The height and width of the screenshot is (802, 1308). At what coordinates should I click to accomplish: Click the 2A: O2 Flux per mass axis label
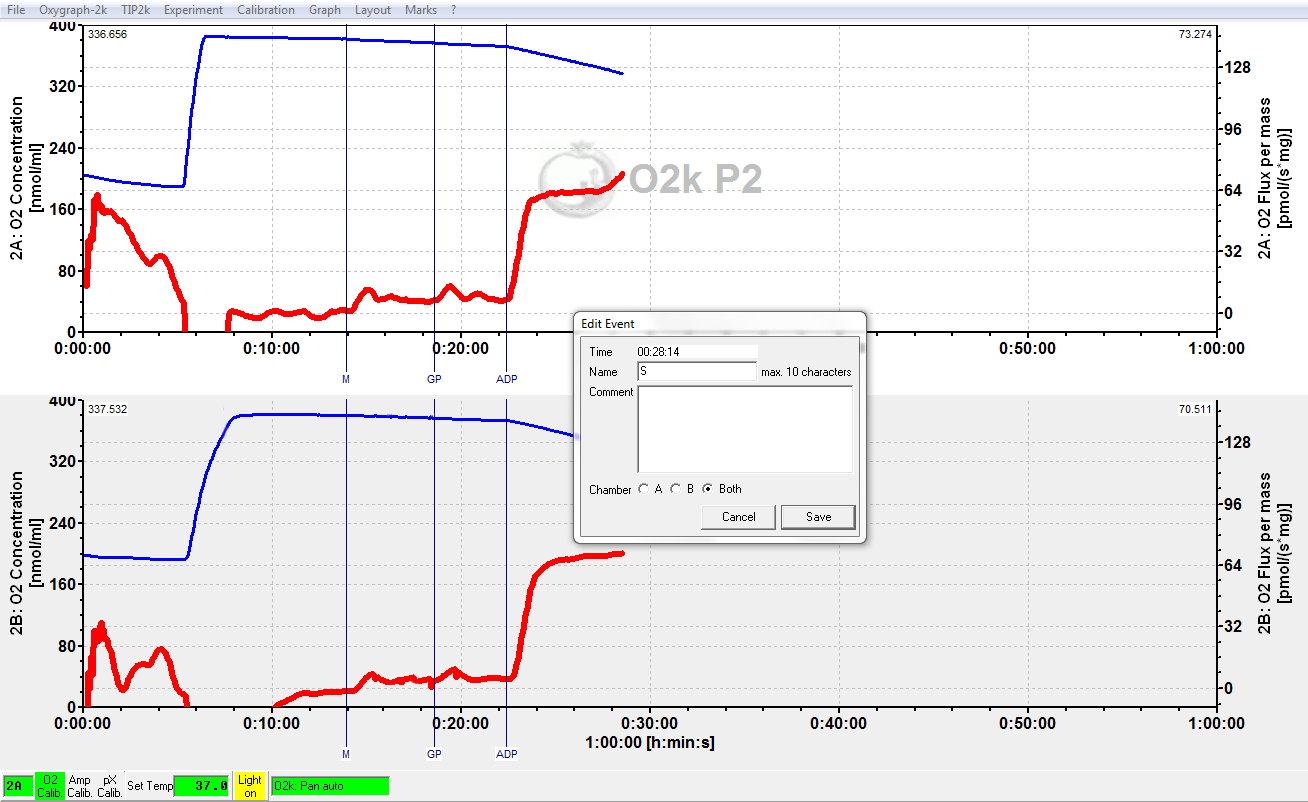[x=1274, y=179]
